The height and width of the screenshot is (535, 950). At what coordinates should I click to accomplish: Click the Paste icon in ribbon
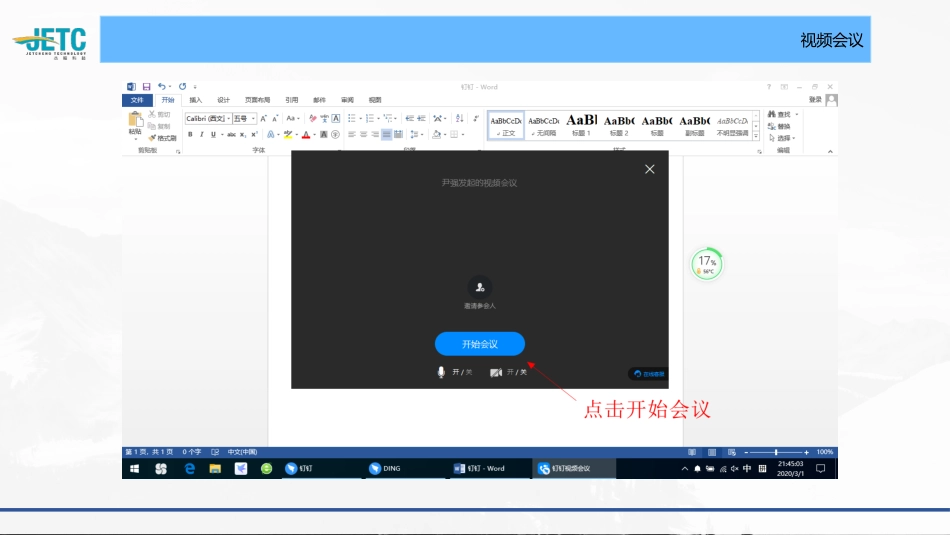134,121
